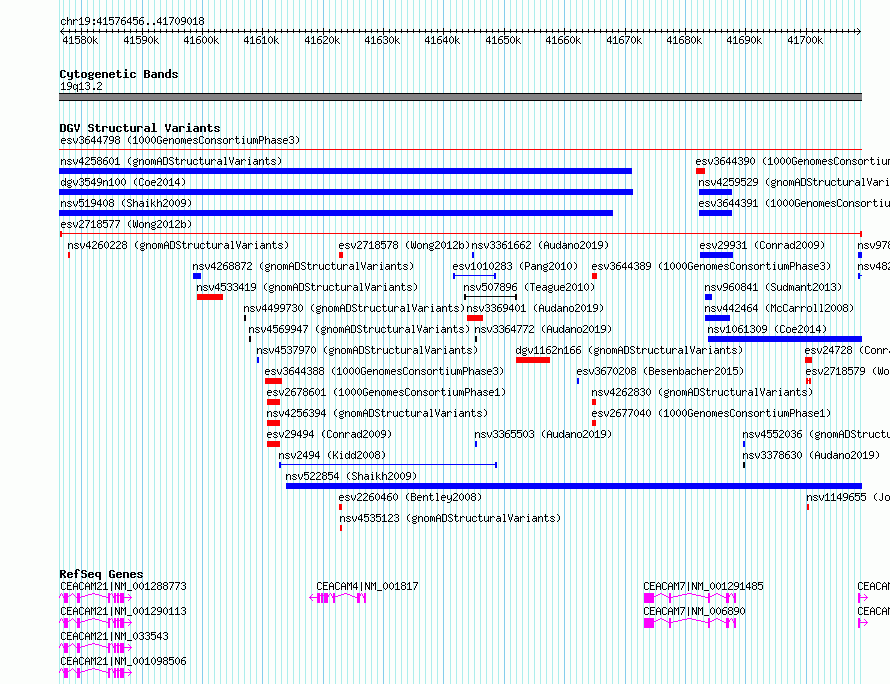Select nsv4552036 variant label
The height and width of the screenshot is (684, 890).
[816, 434]
